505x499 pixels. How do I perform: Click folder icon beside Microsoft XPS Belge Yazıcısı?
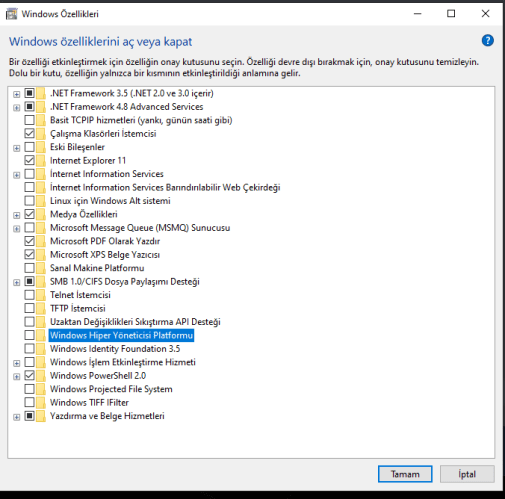coord(41,254)
